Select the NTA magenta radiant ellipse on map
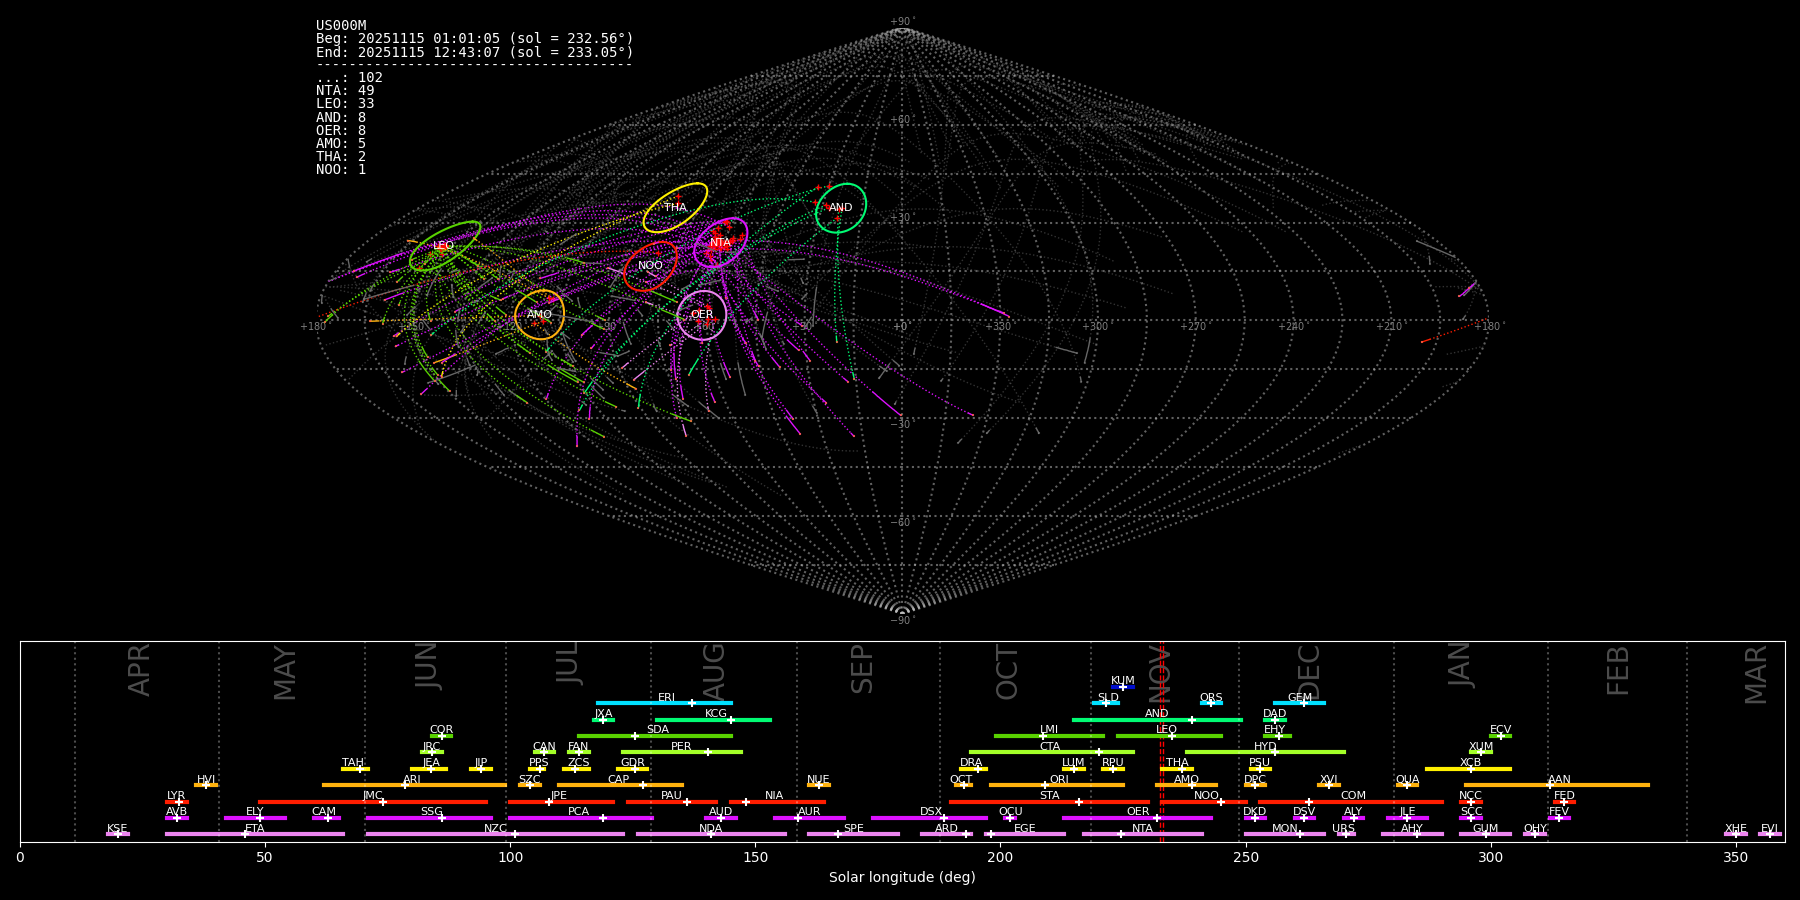 (x=721, y=243)
